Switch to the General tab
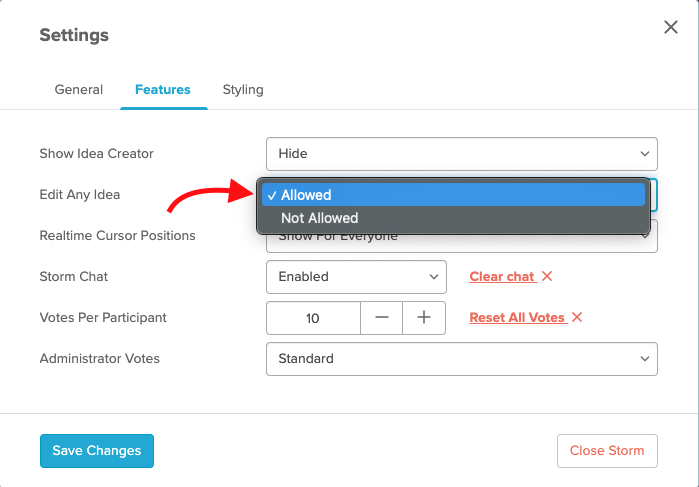Viewport: 699px width, 487px height. [x=78, y=90]
